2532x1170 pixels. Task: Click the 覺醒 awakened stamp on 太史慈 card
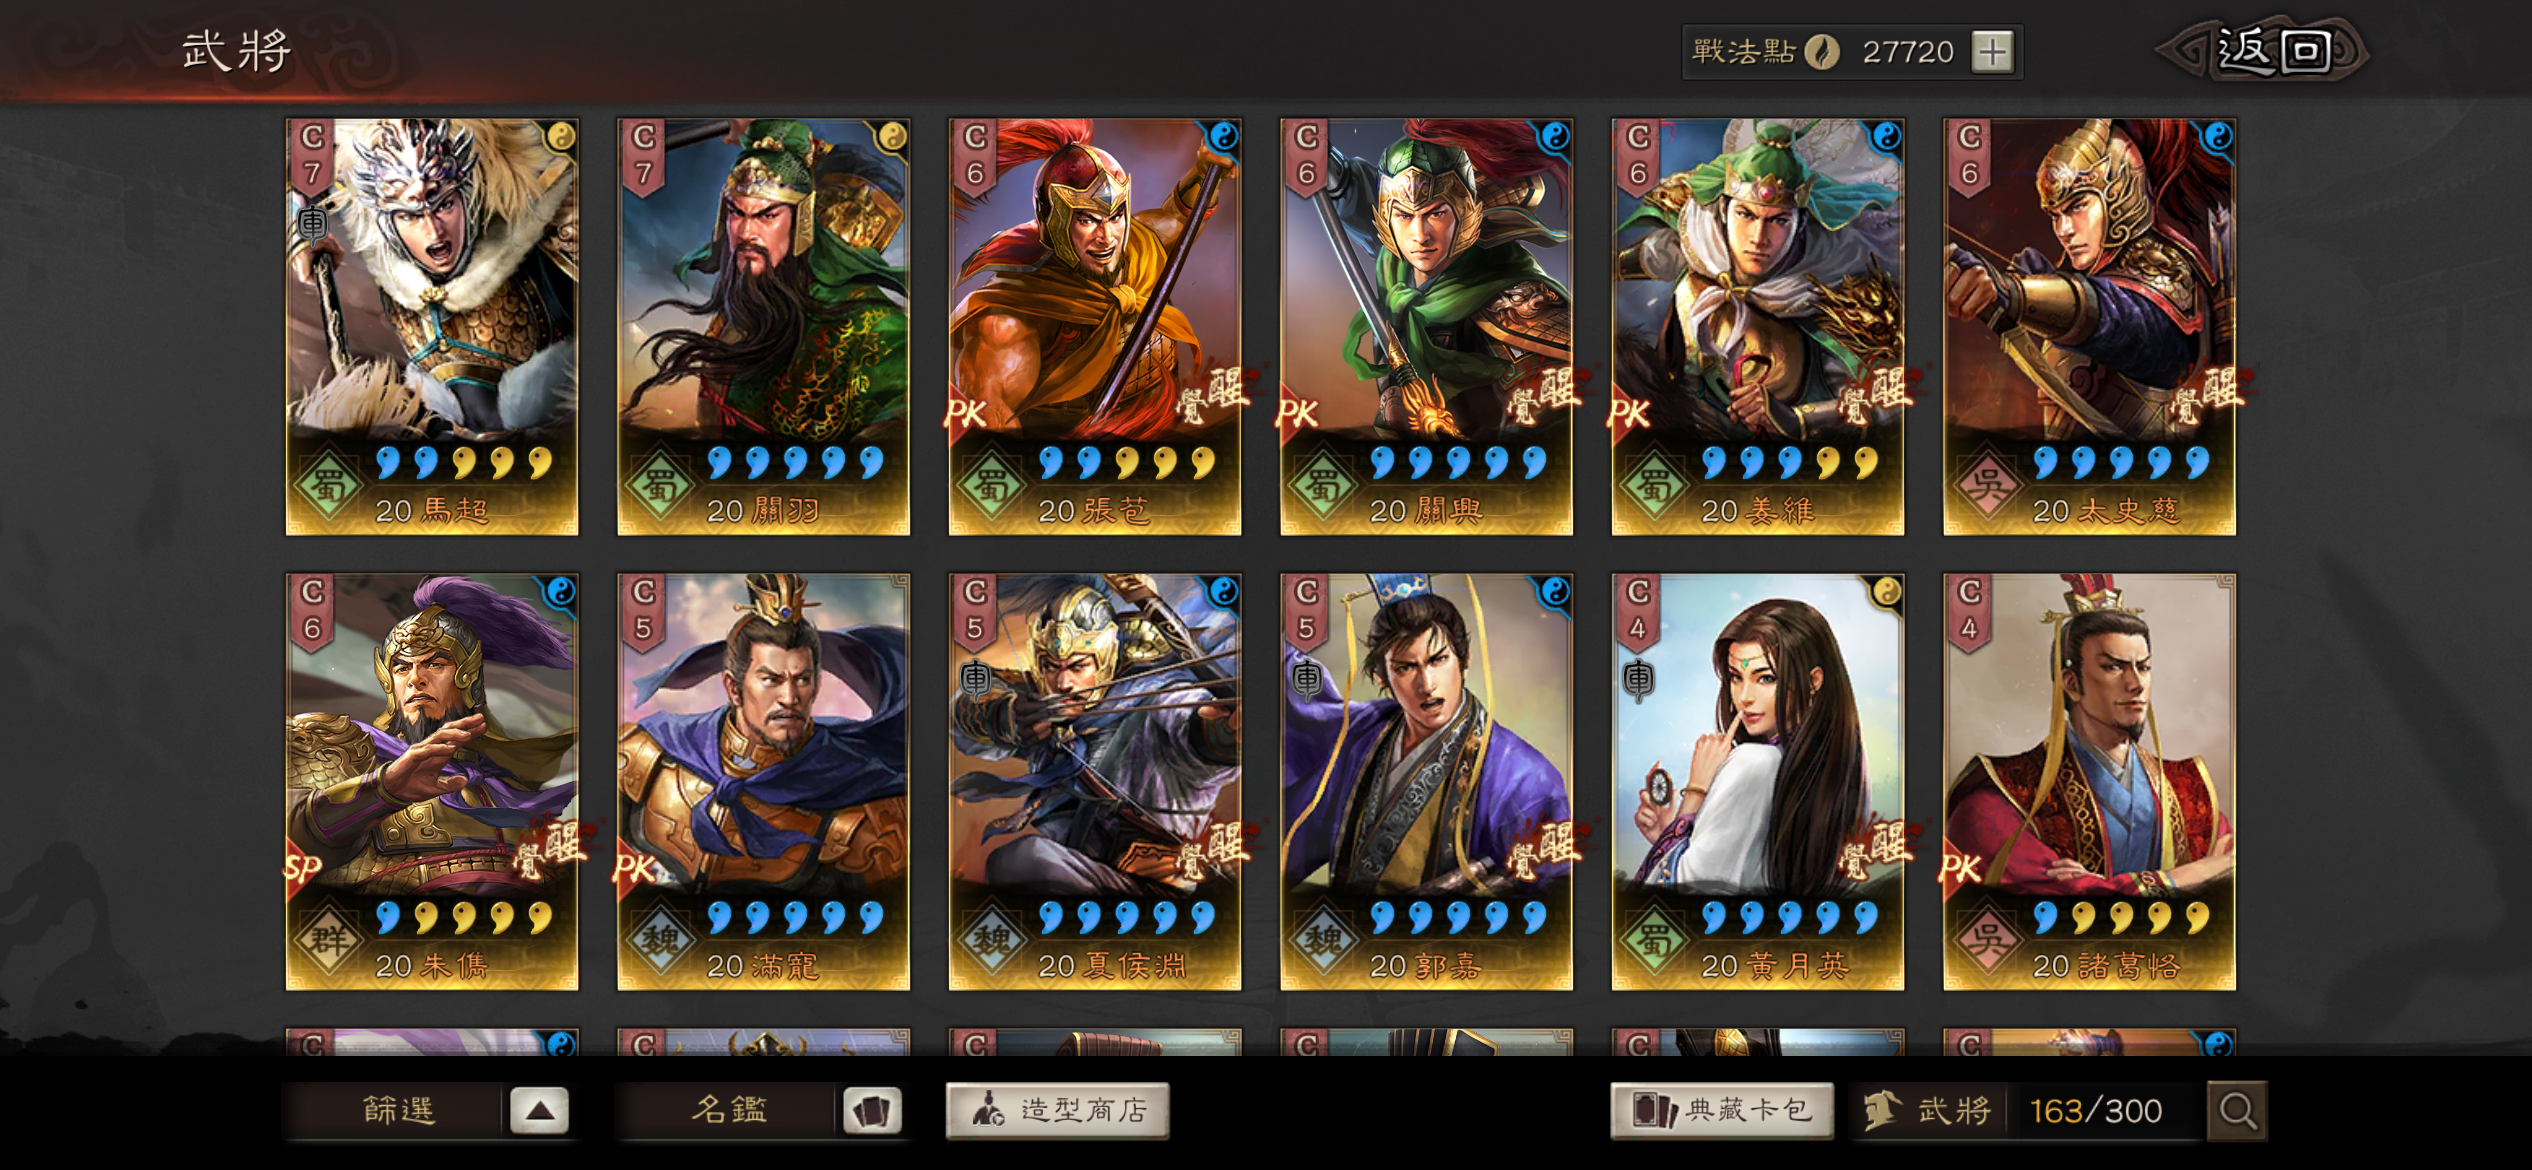2209,394
